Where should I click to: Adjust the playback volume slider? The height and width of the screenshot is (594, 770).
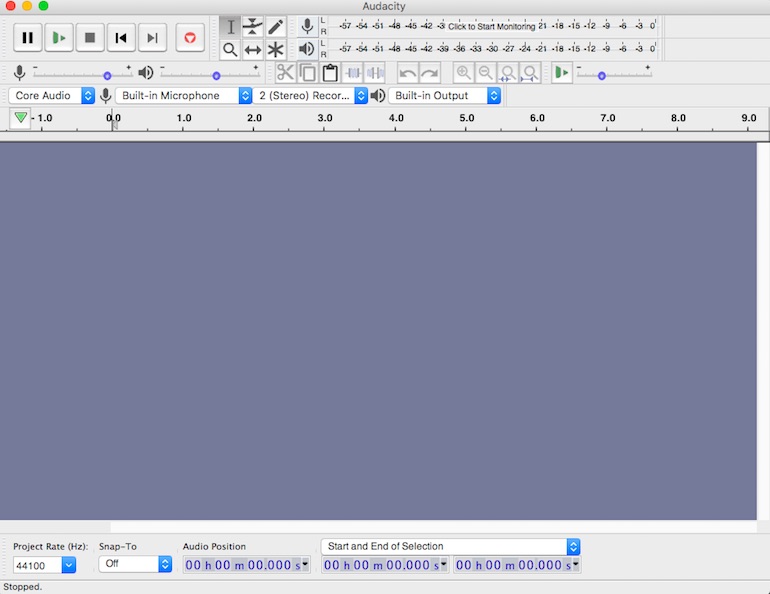pyautogui.click(x=210, y=75)
